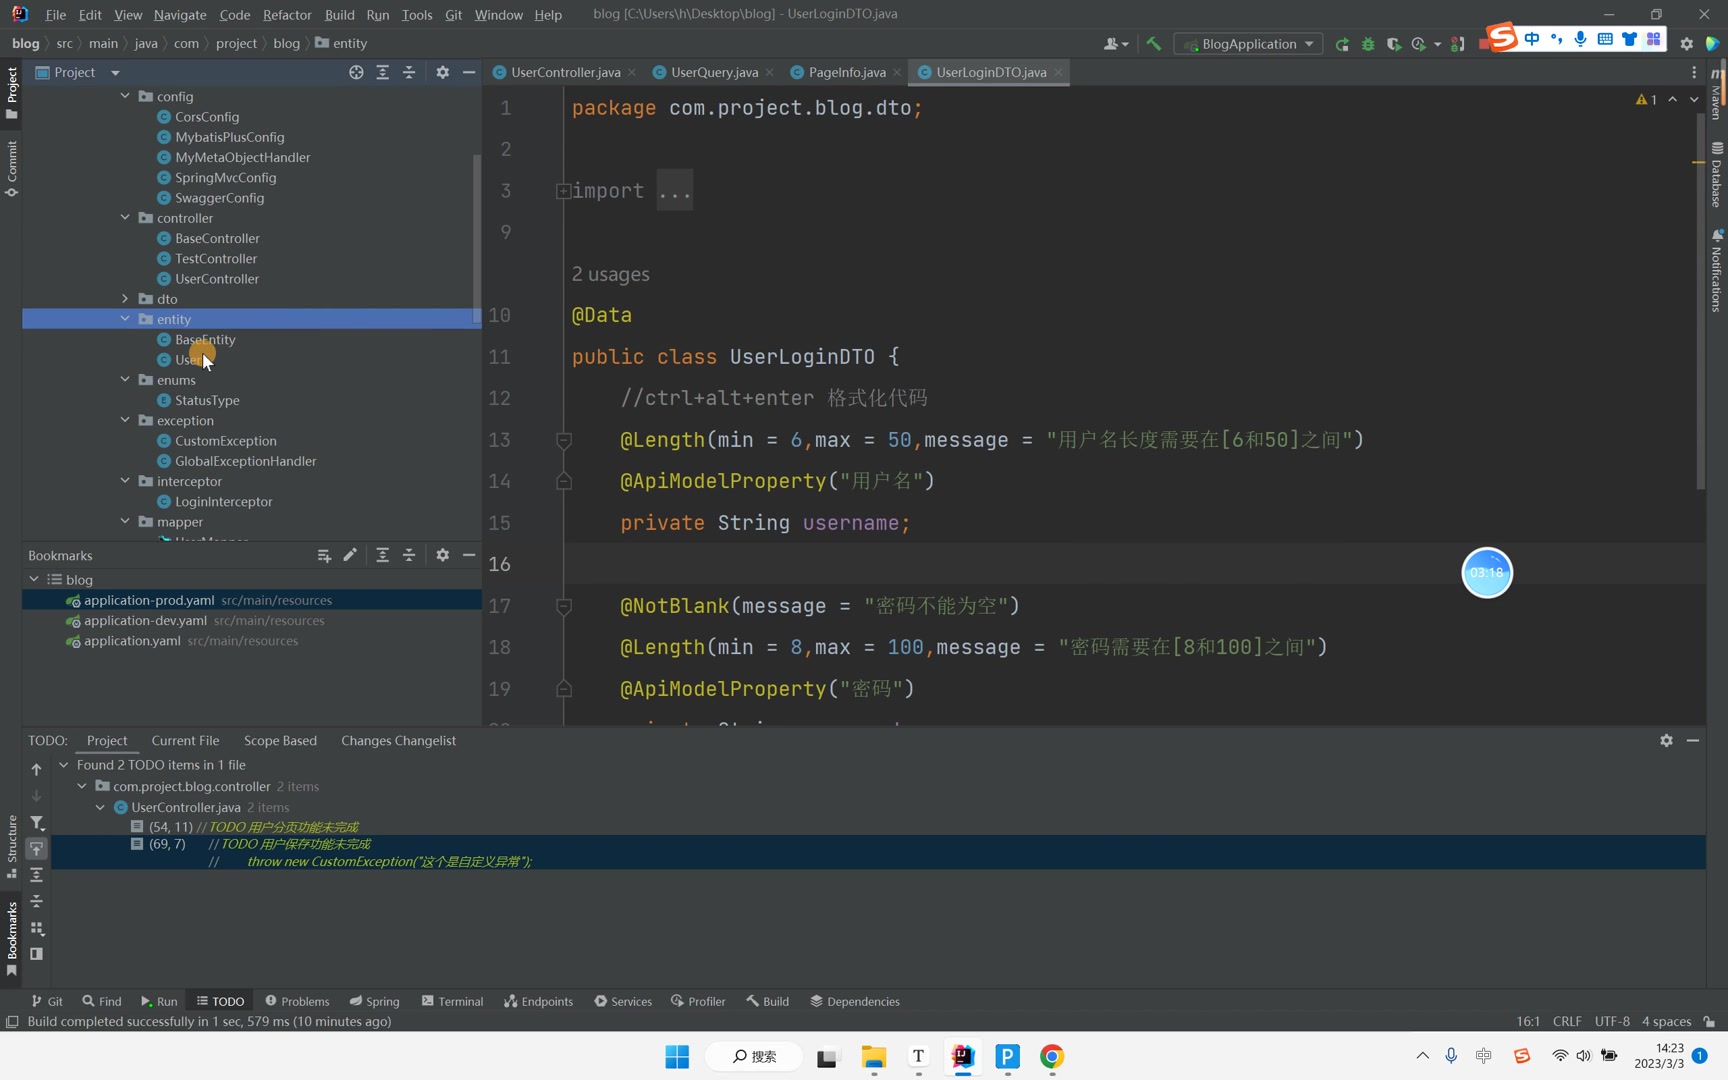Expand all nodes in Project panel header

click(x=382, y=72)
